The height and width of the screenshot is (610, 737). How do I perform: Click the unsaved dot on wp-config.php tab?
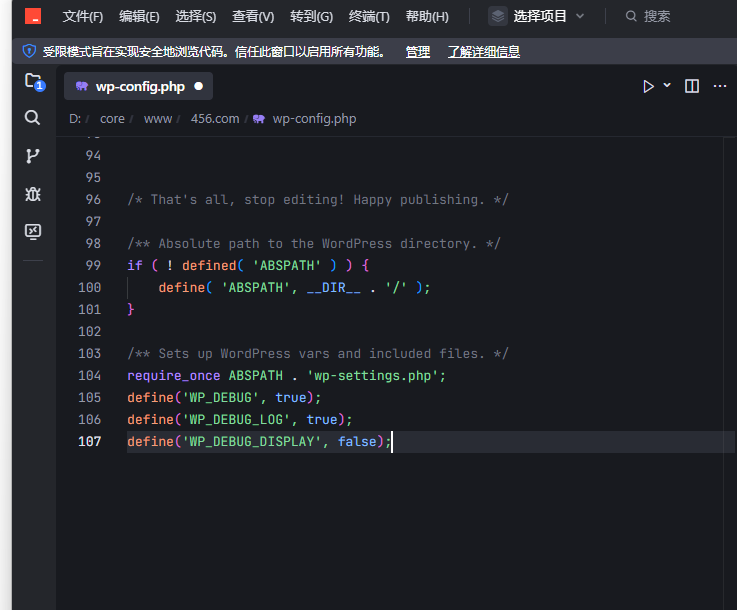coord(198,87)
